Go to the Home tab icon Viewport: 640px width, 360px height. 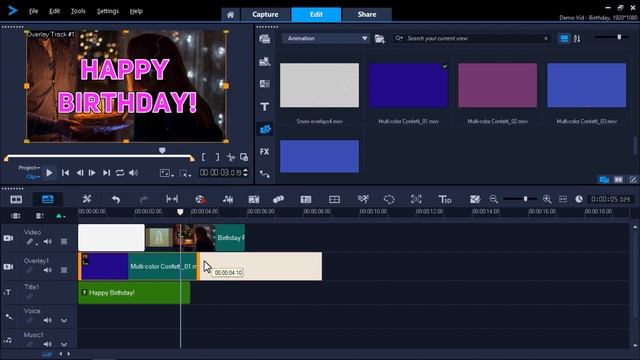(x=231, y=14)
